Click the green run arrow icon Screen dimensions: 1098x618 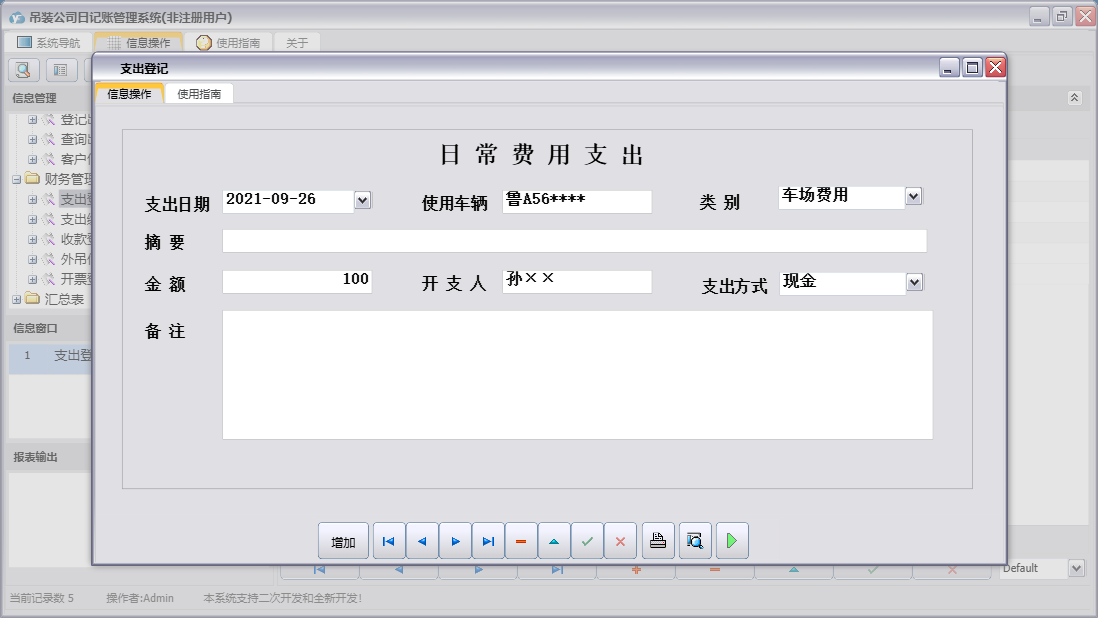click(731, 540)
